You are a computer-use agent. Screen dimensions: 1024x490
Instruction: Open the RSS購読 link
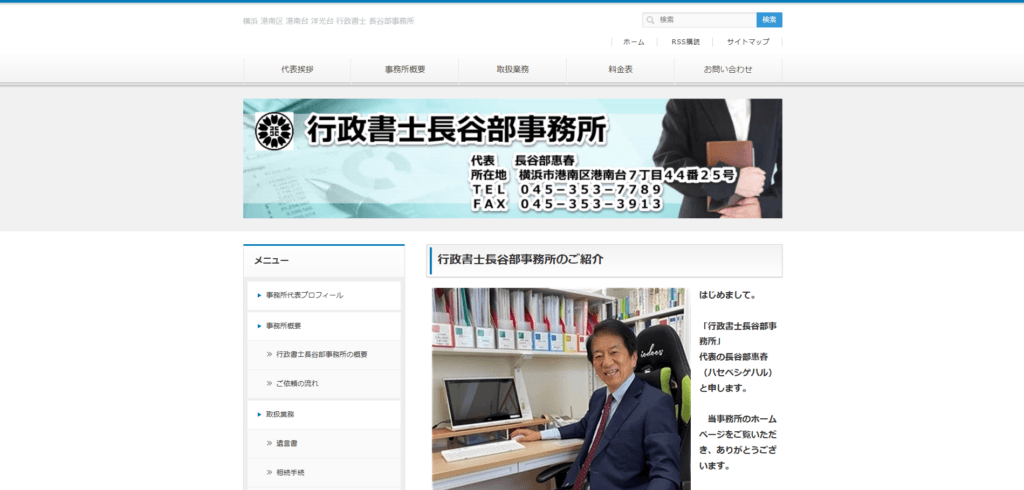tap(685, 42)
